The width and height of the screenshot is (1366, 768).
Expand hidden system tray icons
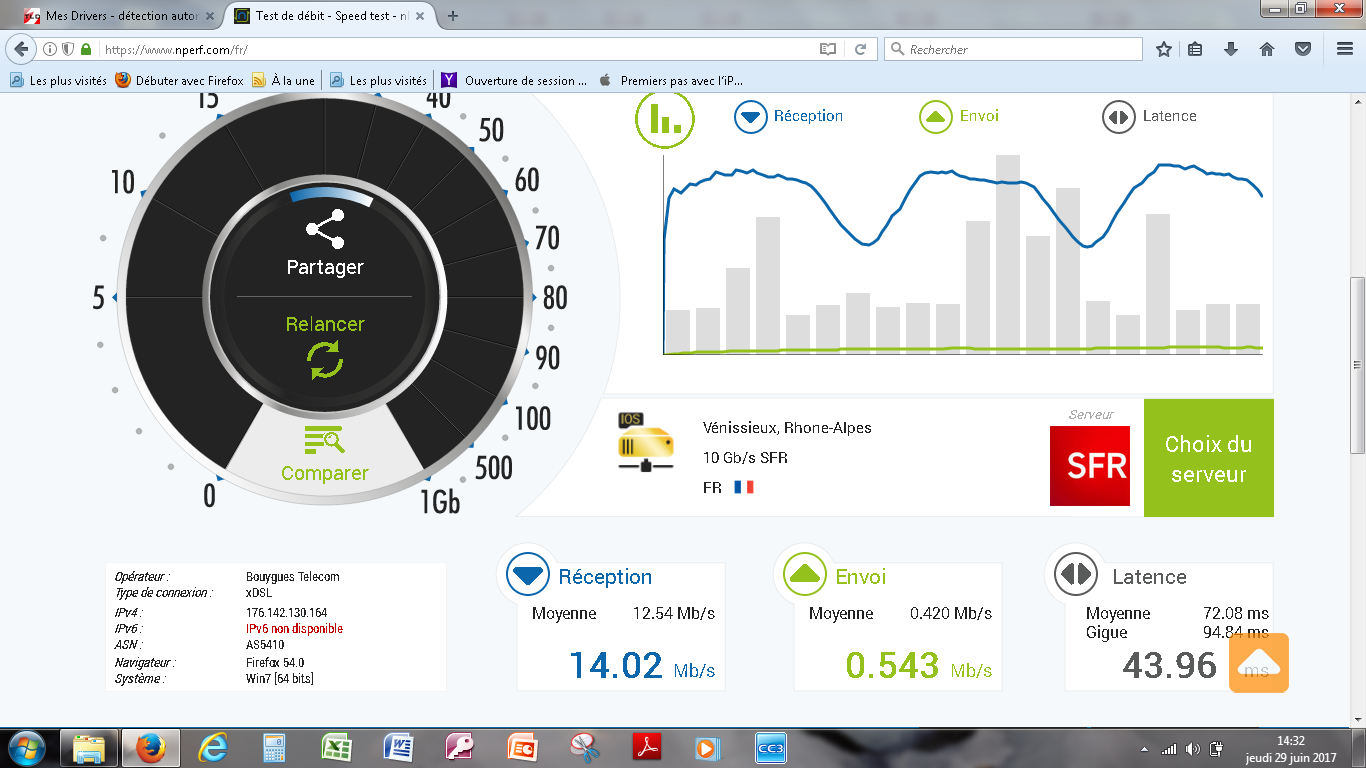click(x=1144, y=749)
